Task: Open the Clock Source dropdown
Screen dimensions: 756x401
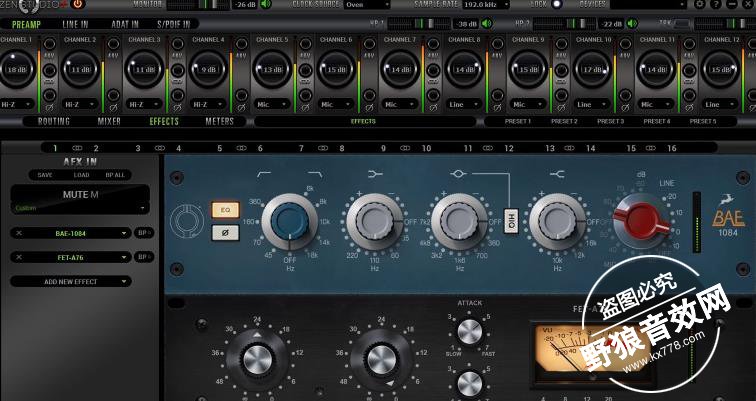Action: tap(367, 4)
